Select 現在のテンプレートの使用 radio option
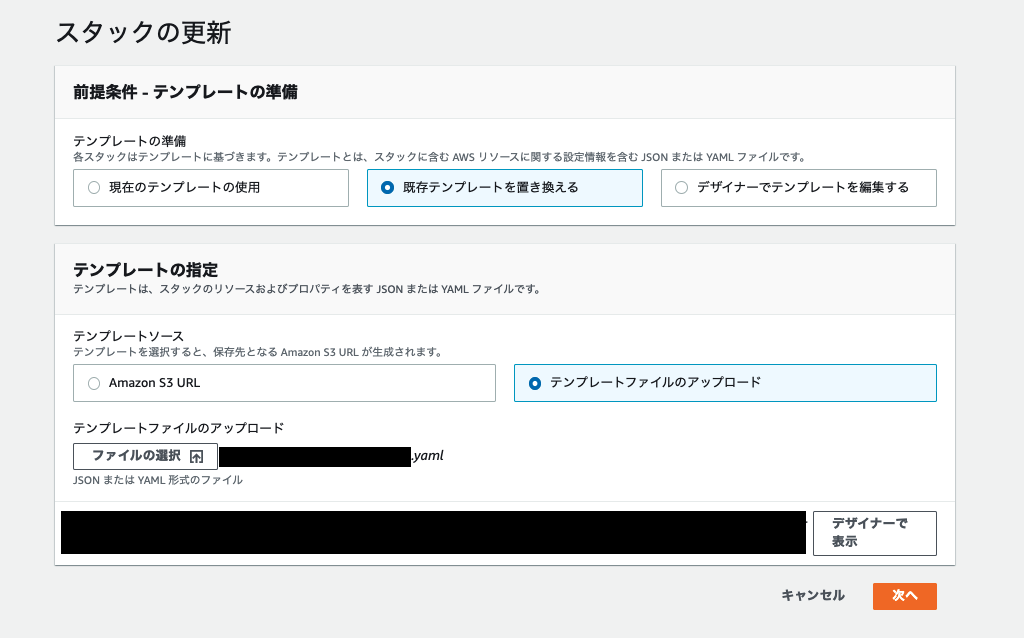 (x=210, y=188)
